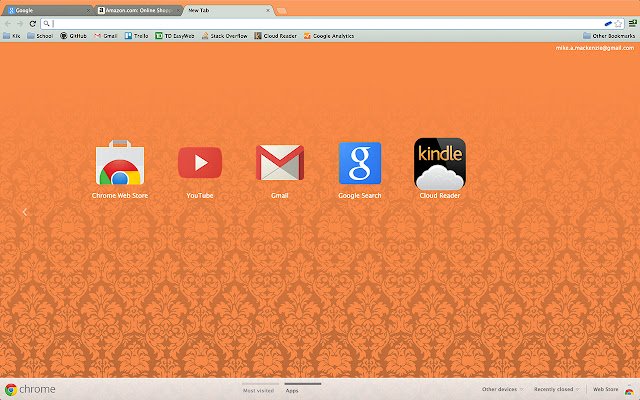The width and height of the screenshot is (640, 400).
Task: Expand the Other Bookmarks folder
Action: pyautogui.click(x=609, y=36)
